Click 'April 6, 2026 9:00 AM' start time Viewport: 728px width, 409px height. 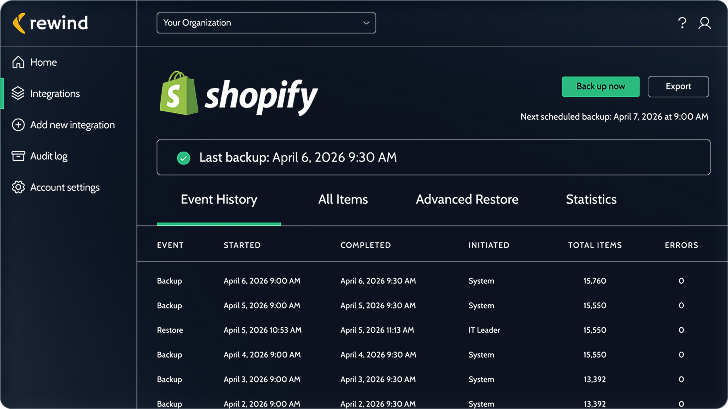(262, 281)
